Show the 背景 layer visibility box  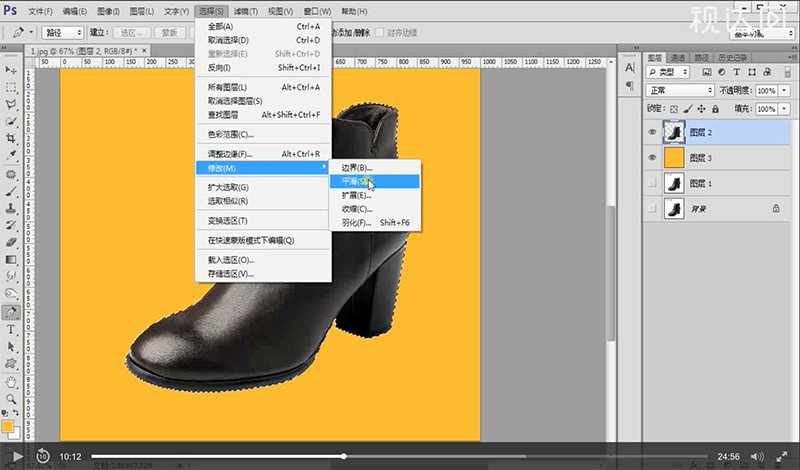coord(652,208)
